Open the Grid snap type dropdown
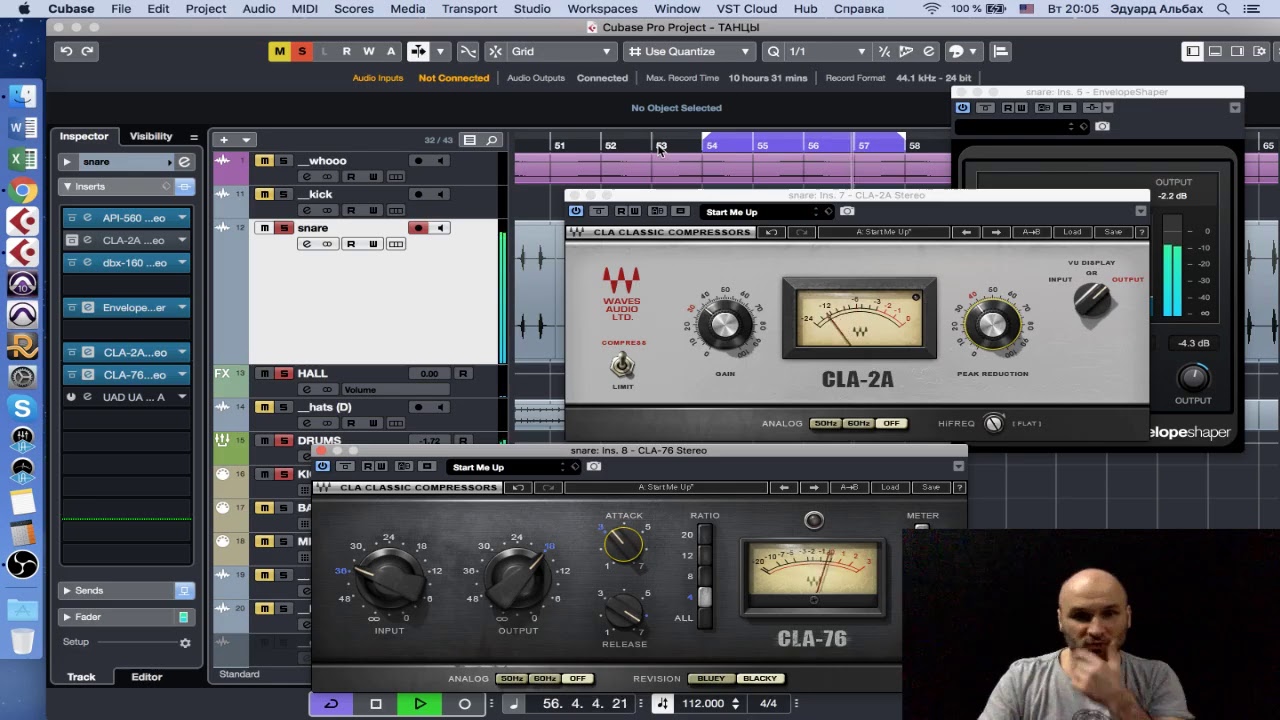The image size is (1280, 720). pyautogui.click(x=562, y=51)
